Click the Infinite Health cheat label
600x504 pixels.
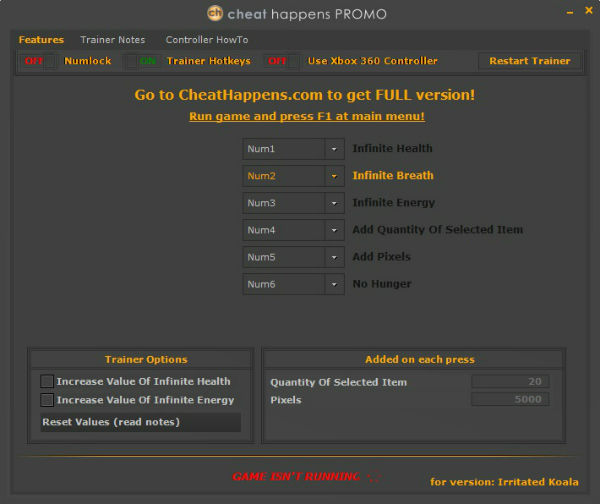393,148
